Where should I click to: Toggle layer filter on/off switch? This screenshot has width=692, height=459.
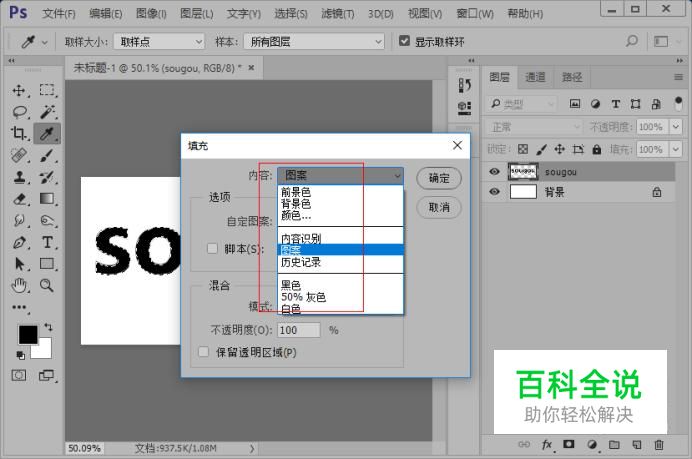[x=678, y=104]
